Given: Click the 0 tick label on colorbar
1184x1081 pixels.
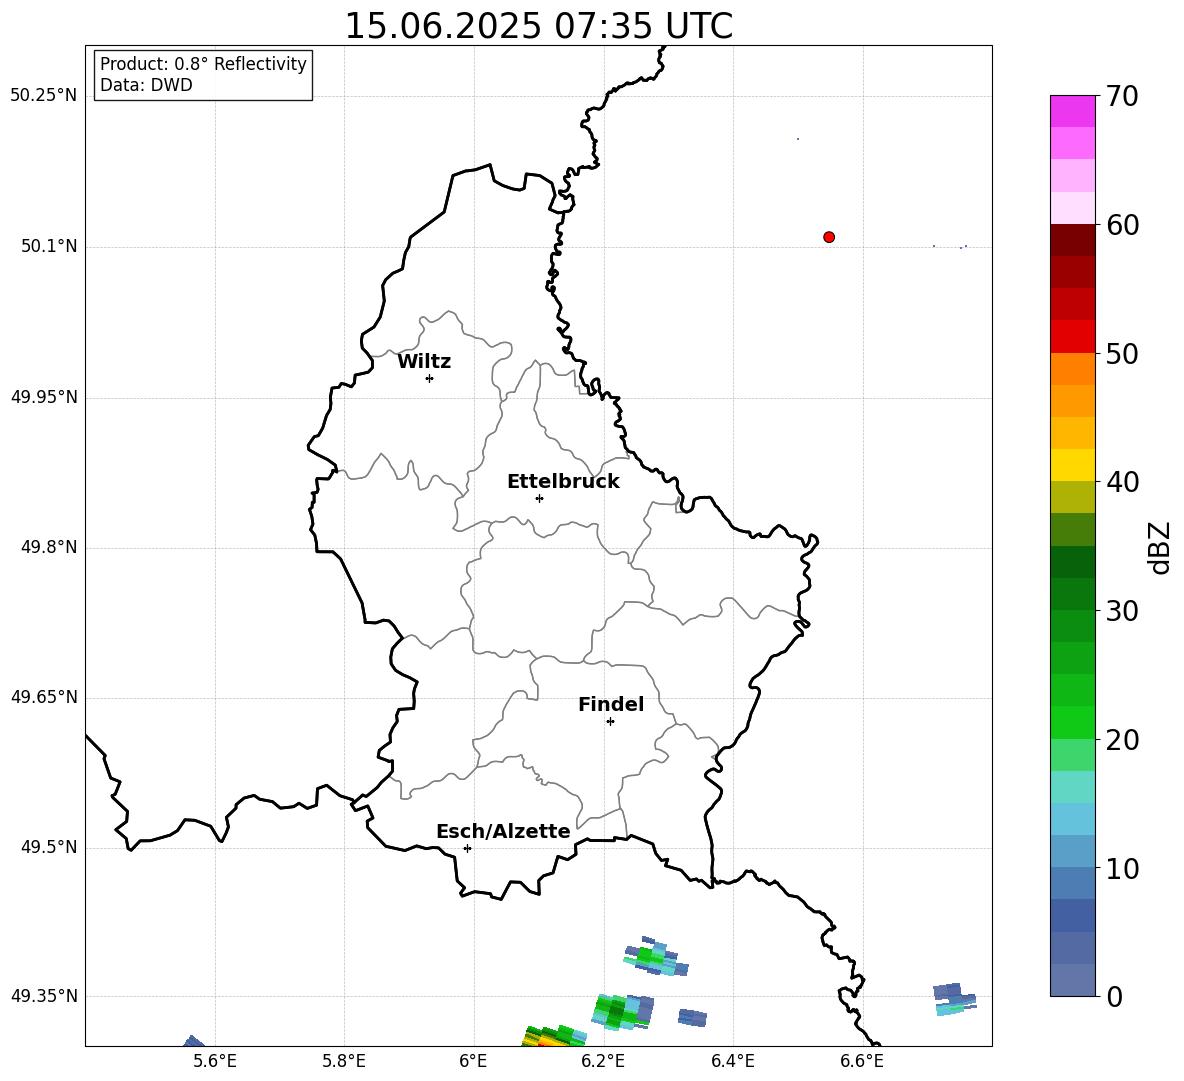Looking at the screenshot, I should pyautogui.click(x=1114, y=996).
